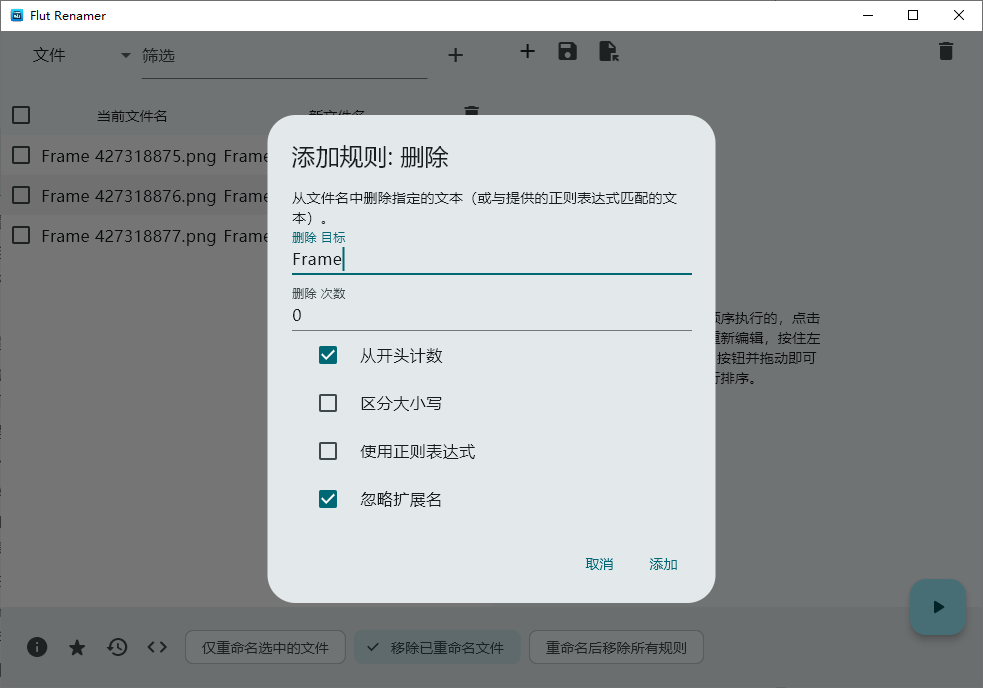This screenshot has height=688, width=983.
Task: Click the add rule plus icon
Action: point(528,51)
